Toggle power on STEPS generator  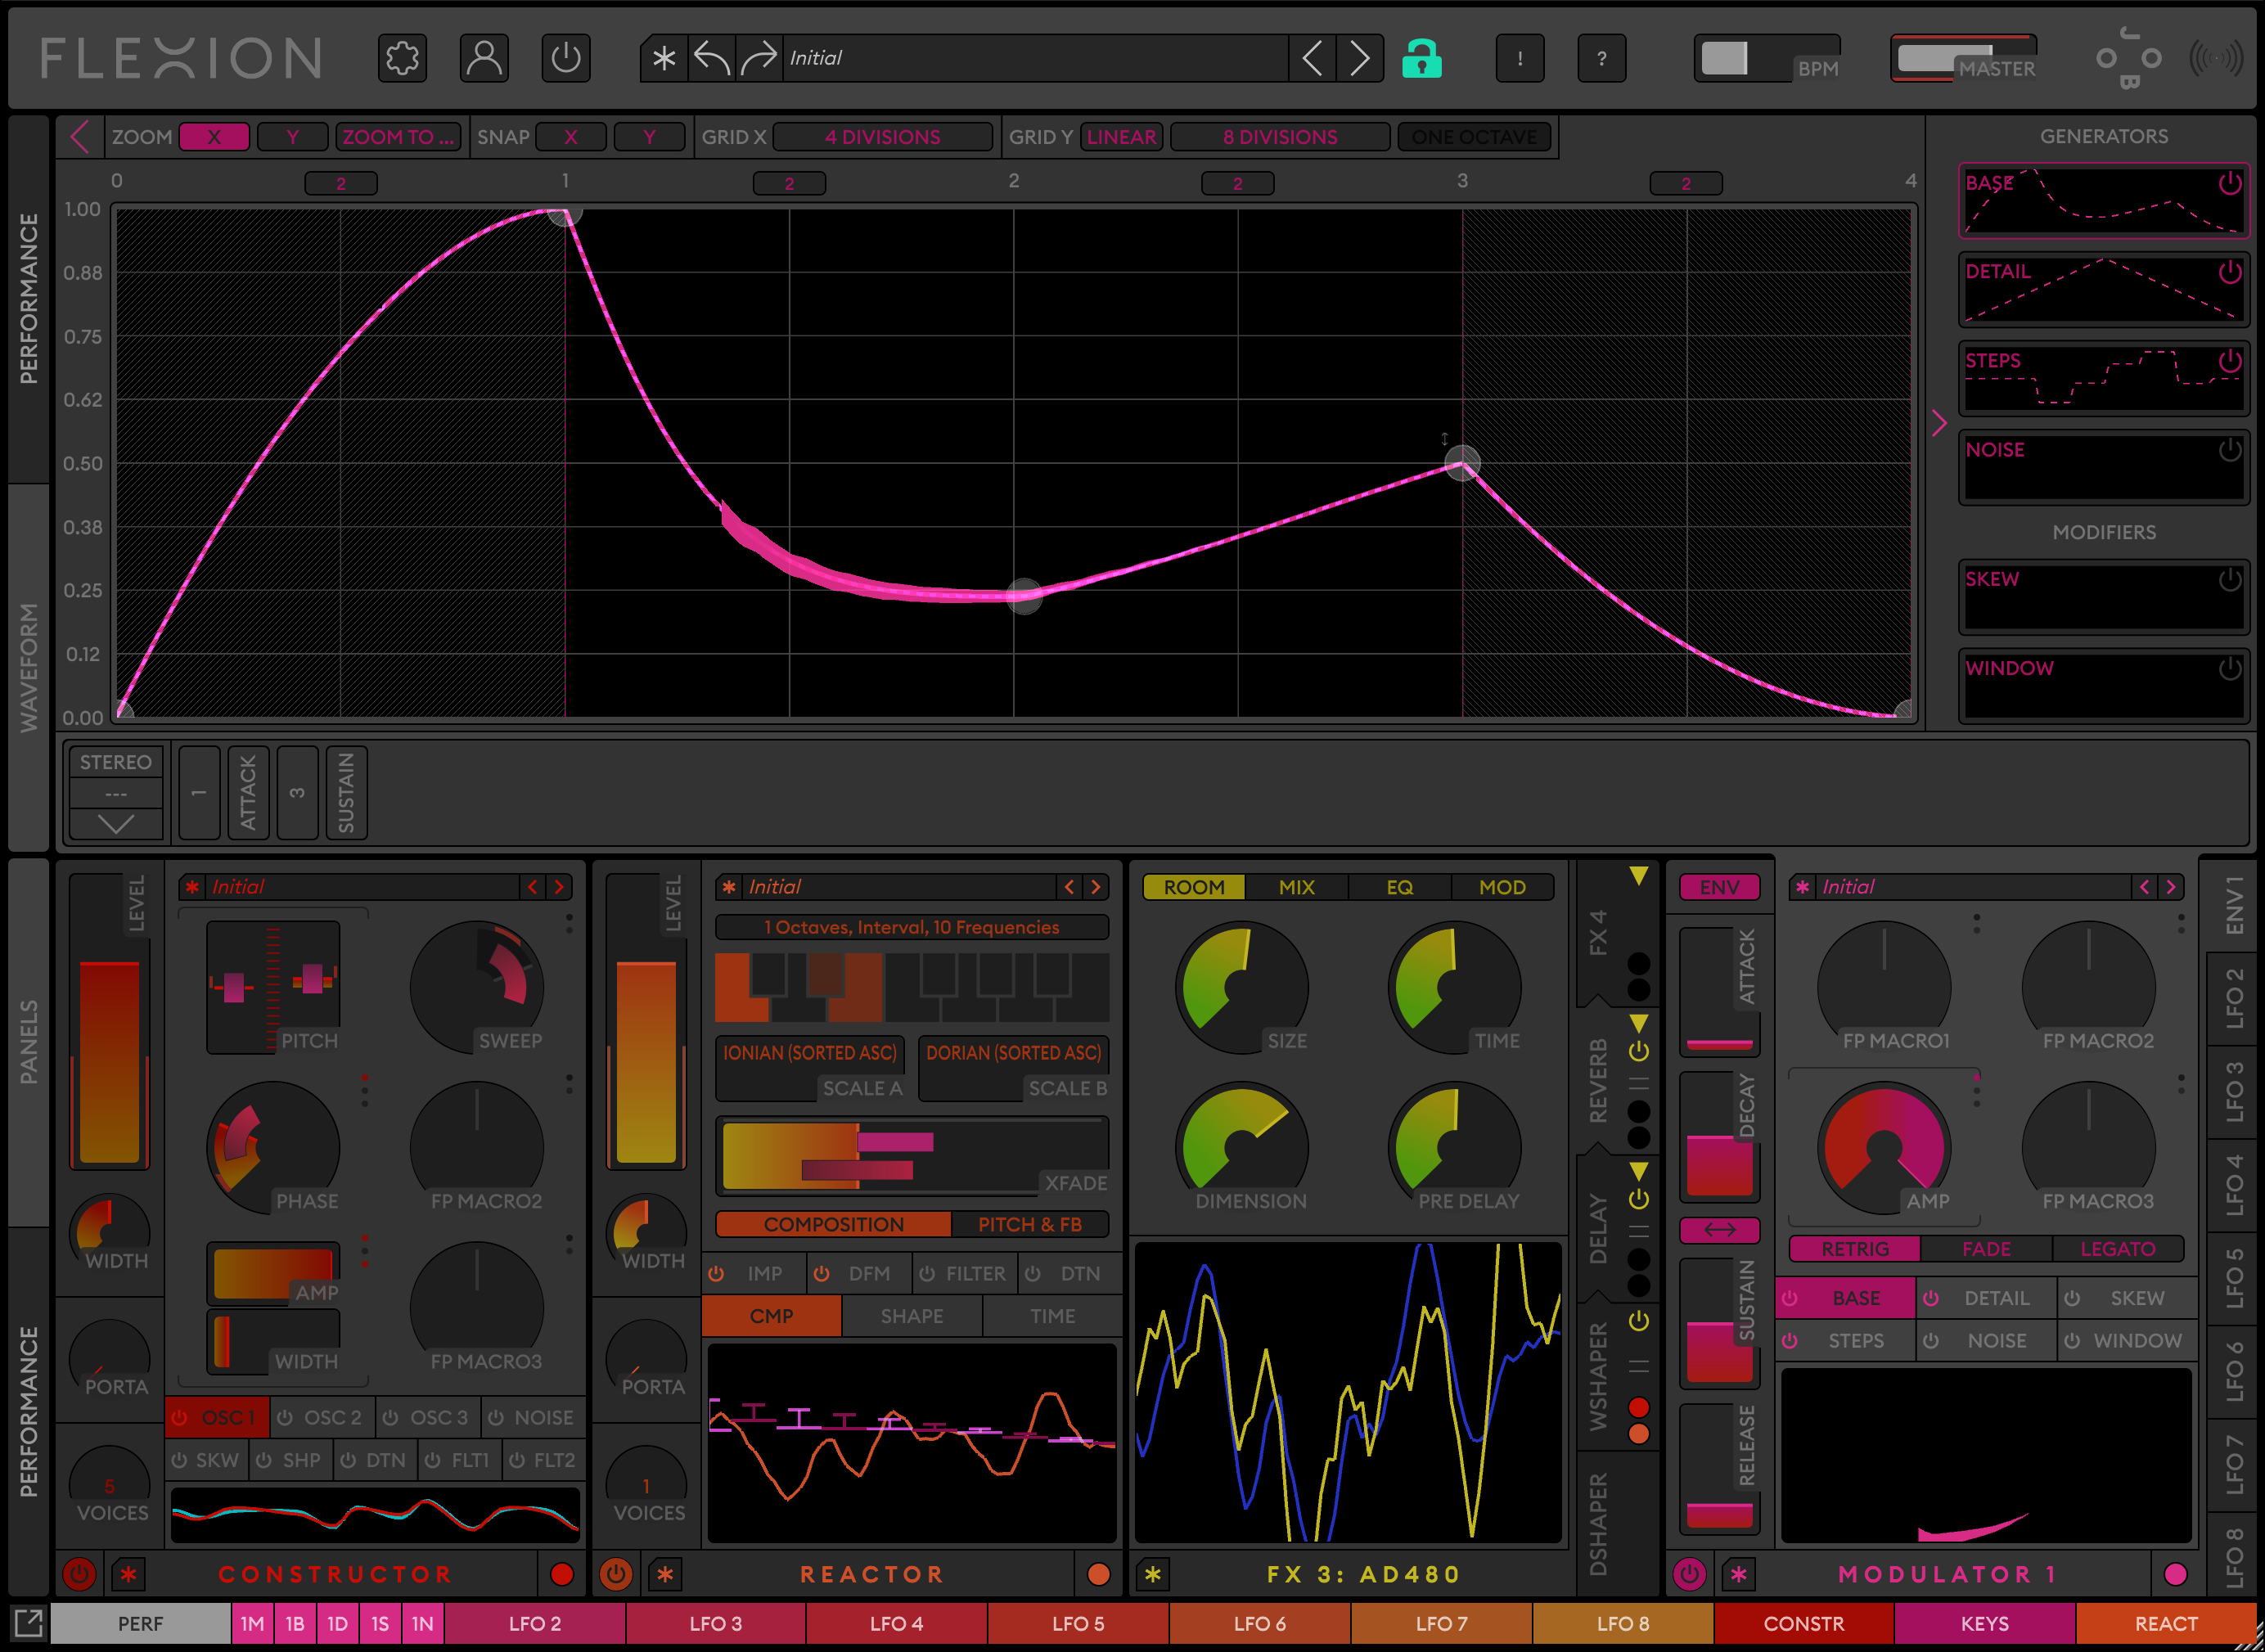coord(2229,361)
